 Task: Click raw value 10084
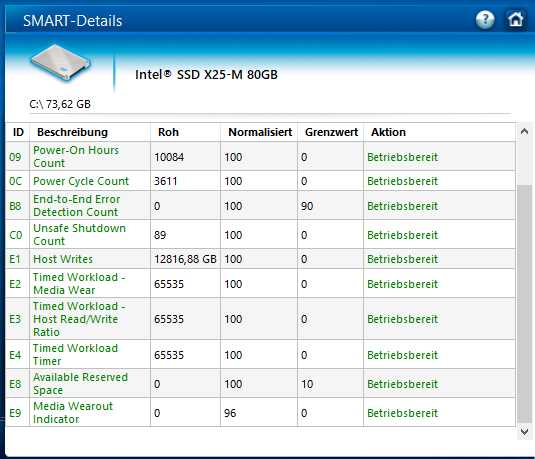(169, 157)
